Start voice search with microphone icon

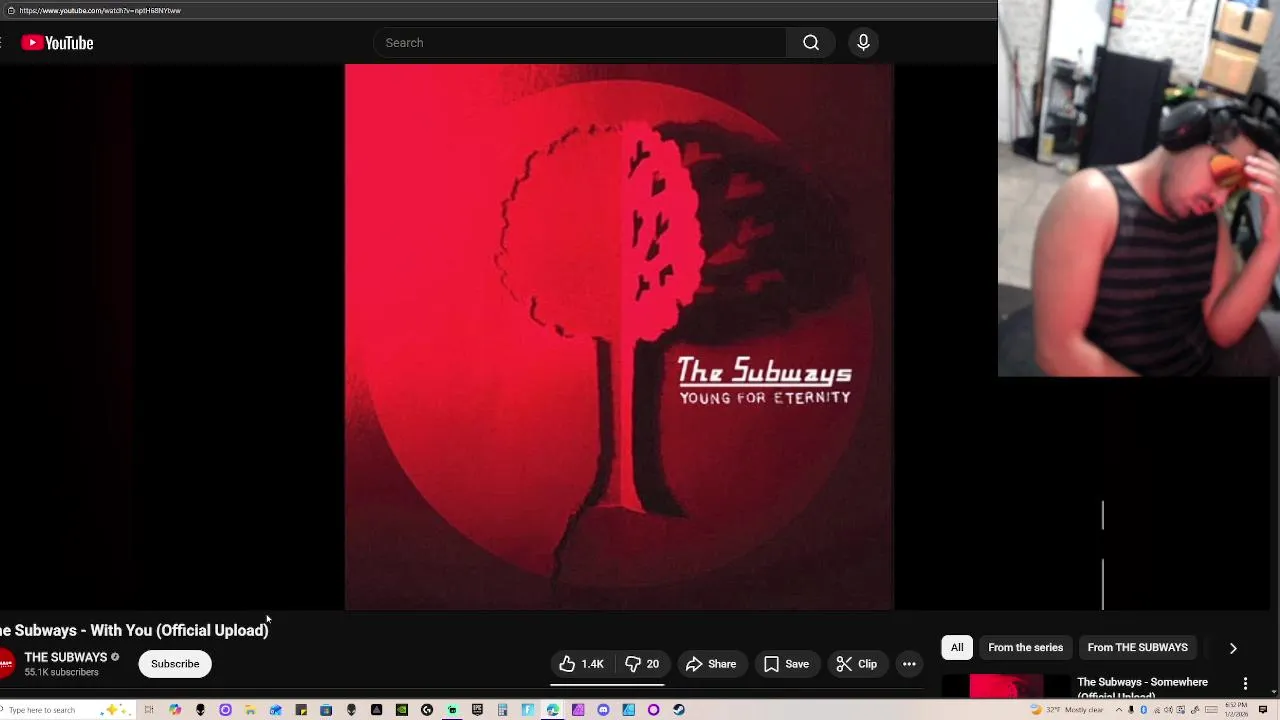(863, 43)
